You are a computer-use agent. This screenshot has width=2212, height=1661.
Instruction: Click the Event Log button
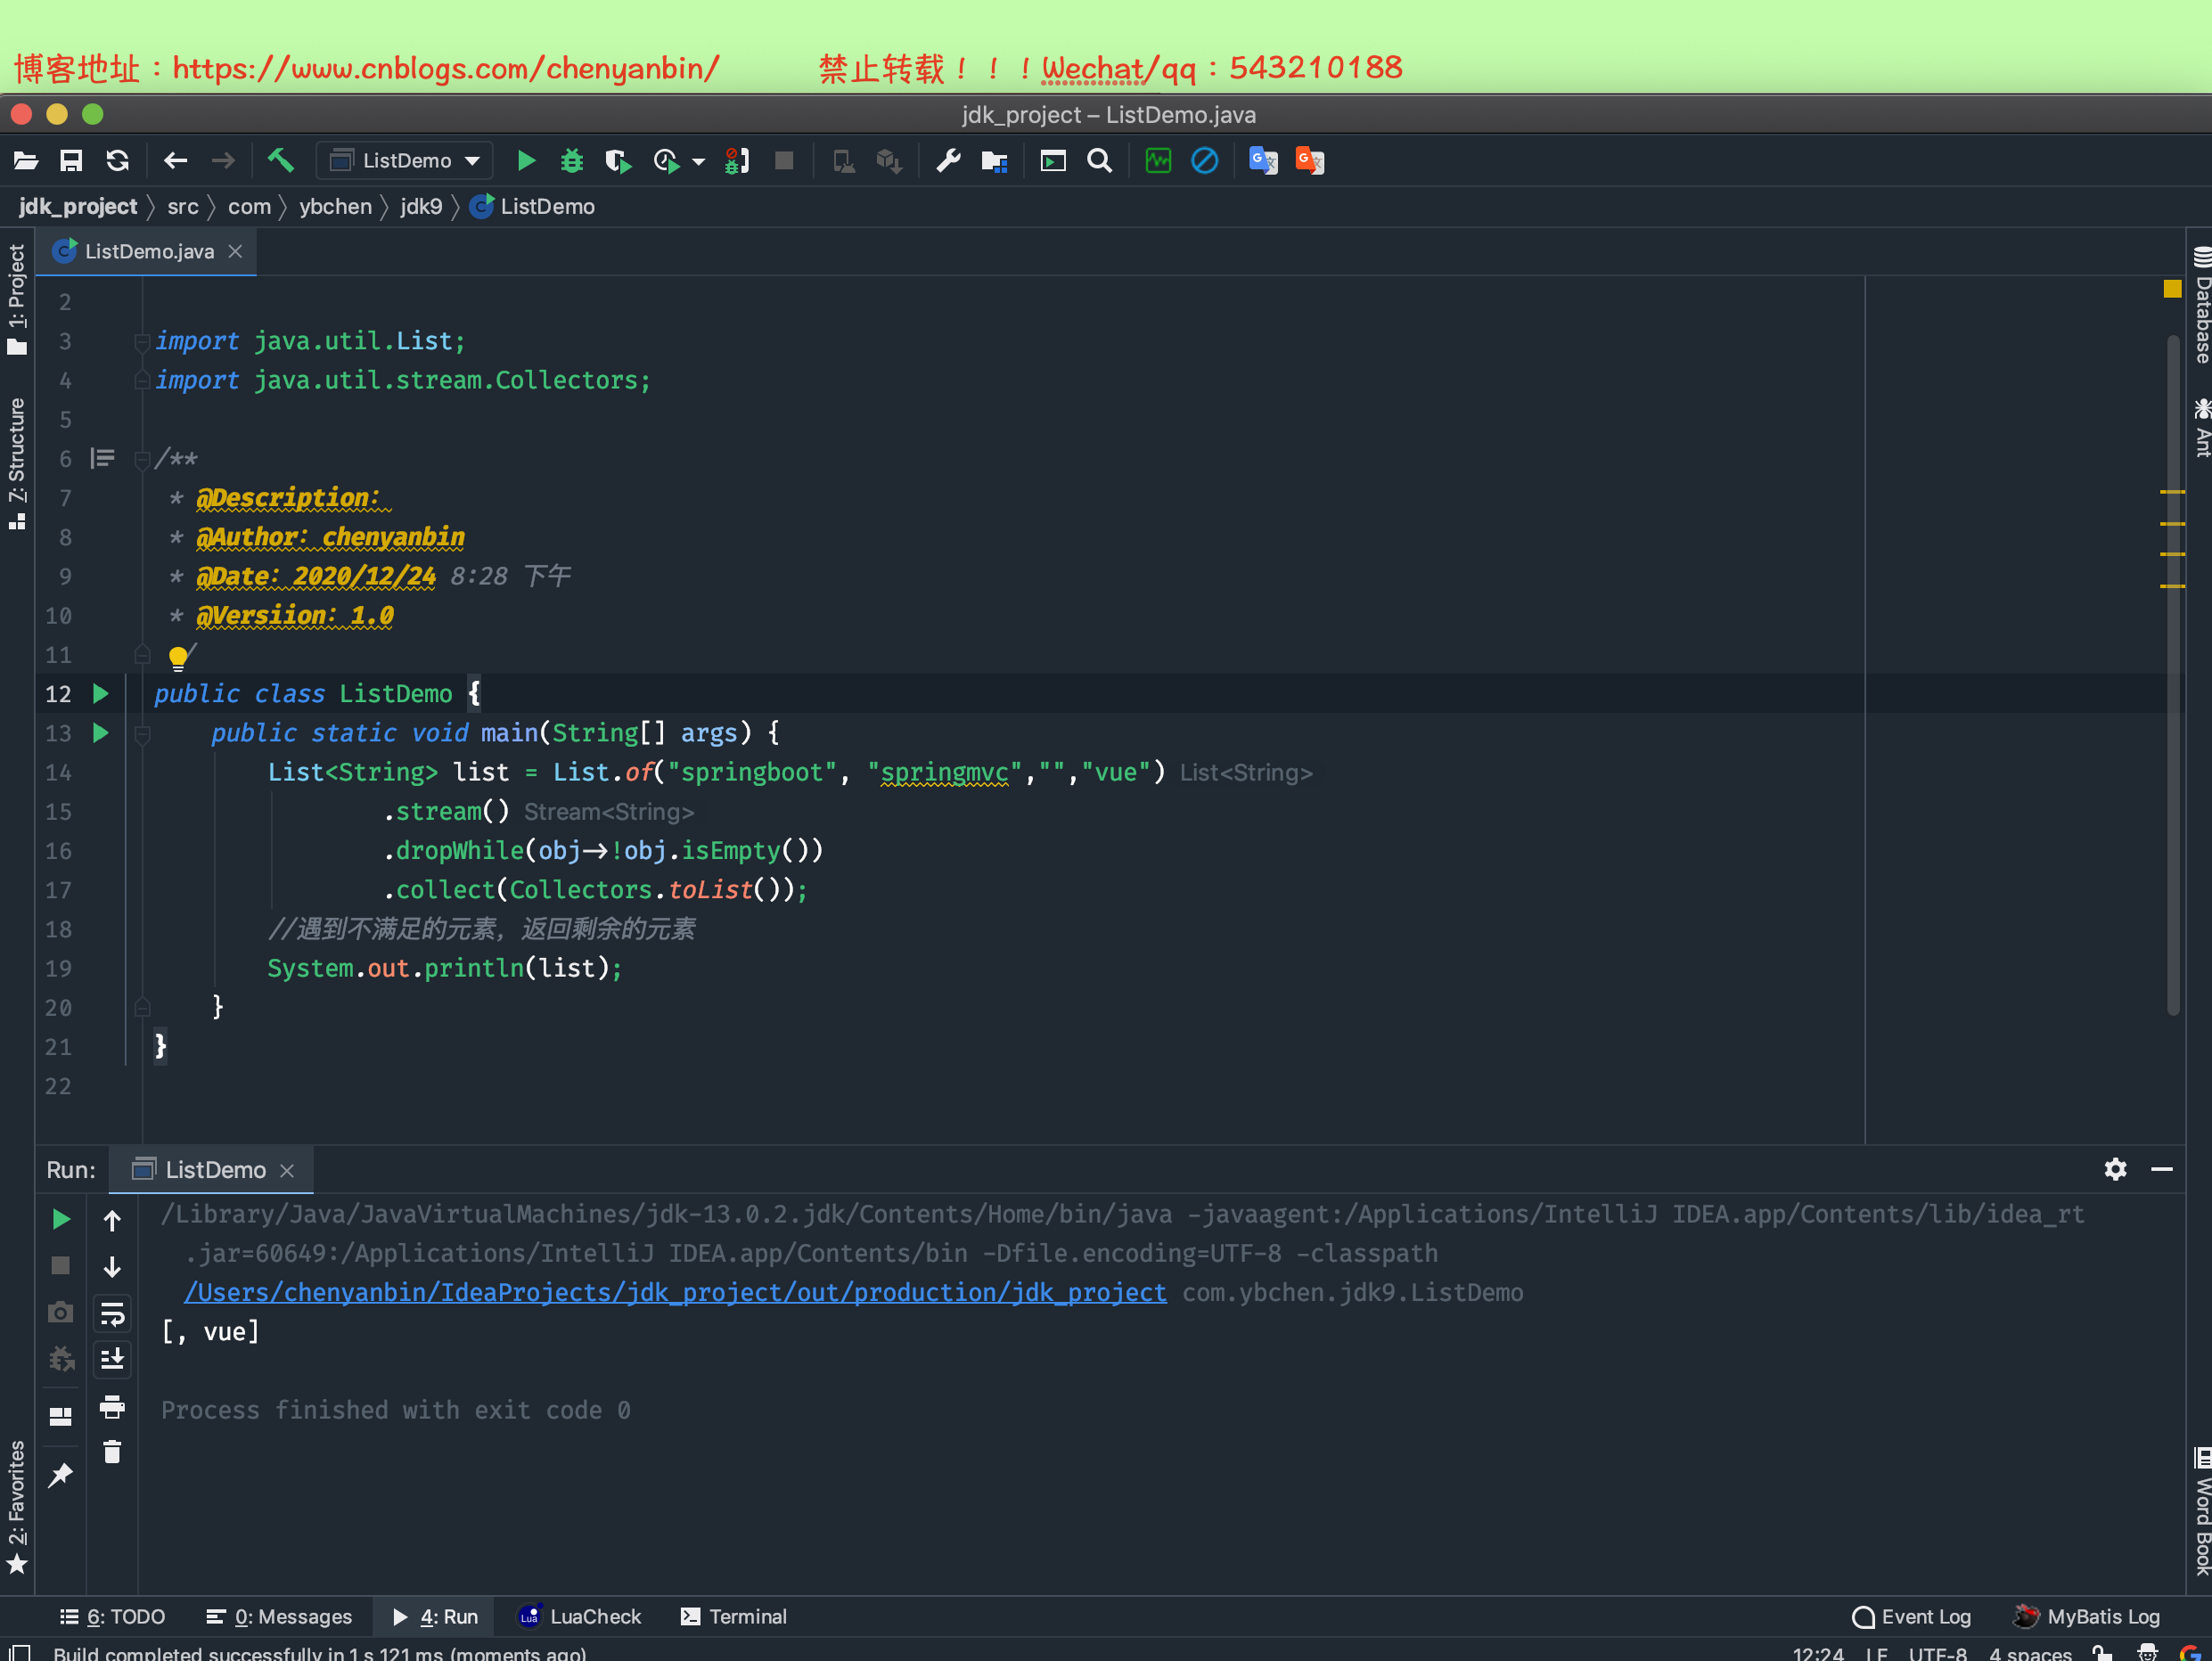(1911, 1616)
